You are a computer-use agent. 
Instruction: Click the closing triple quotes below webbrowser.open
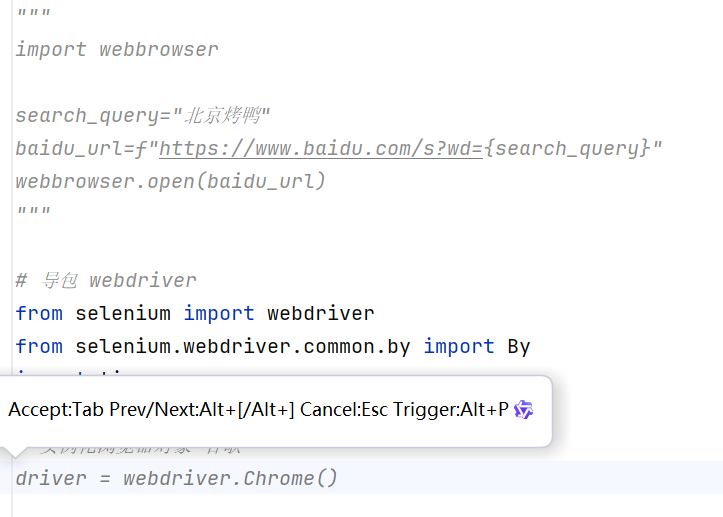pyautogui.click(x=33, y=213)
